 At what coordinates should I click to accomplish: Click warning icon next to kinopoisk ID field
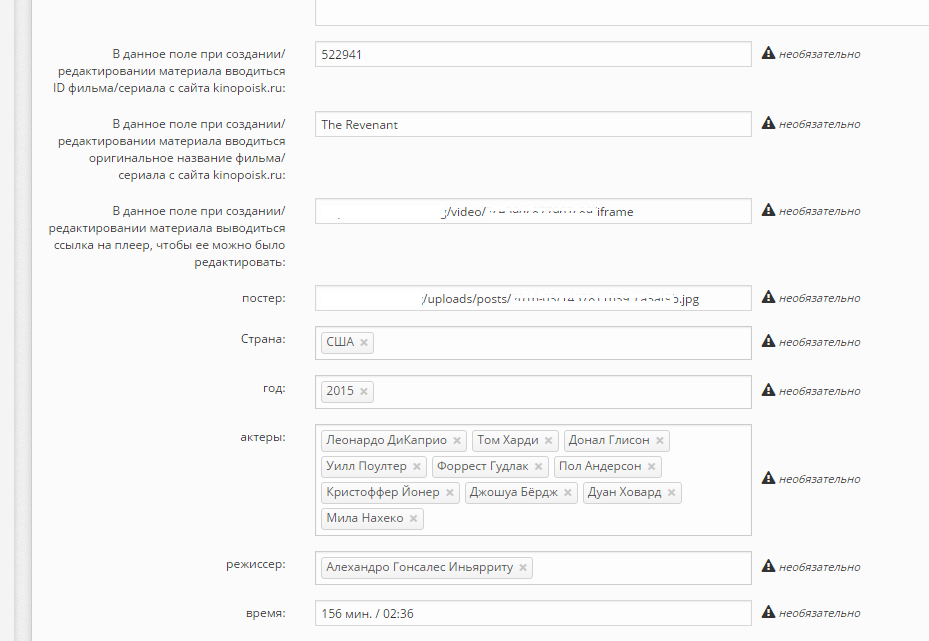(768, 53)
